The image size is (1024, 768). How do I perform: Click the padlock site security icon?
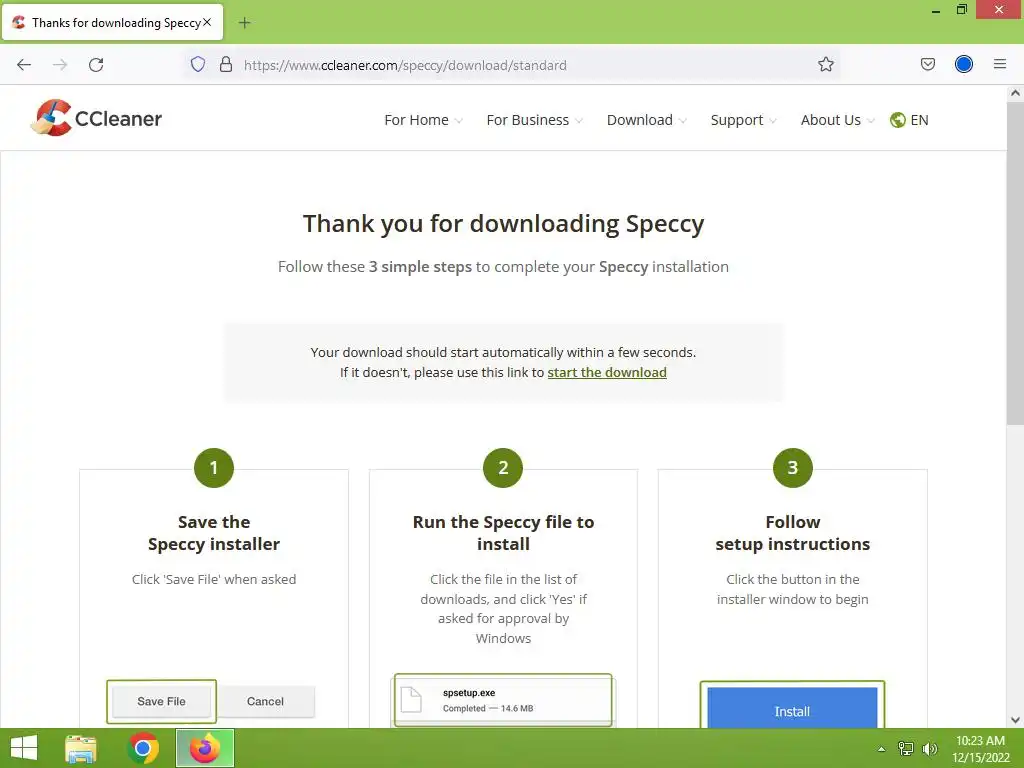[x=226, y=64]
